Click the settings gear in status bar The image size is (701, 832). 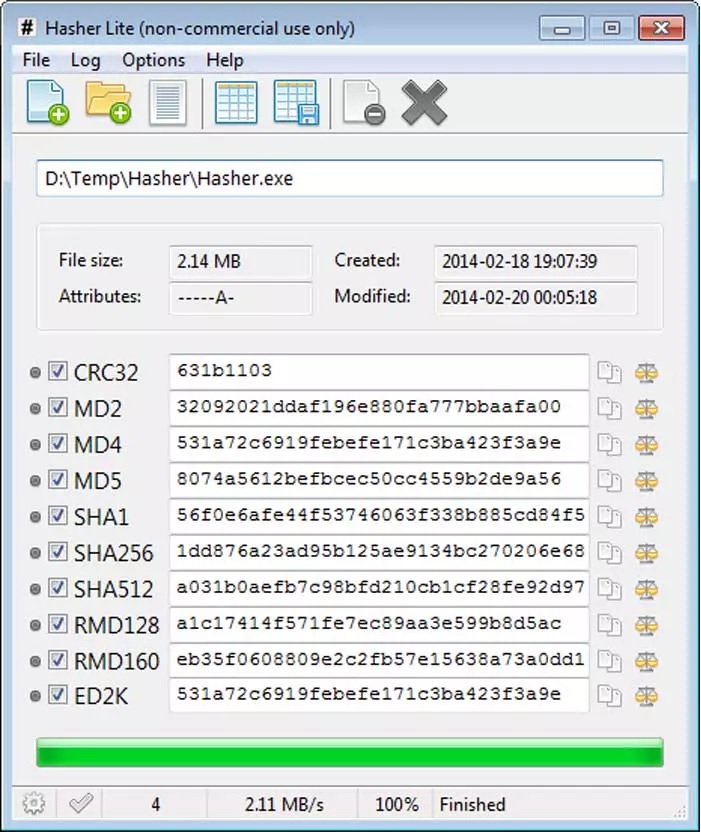[34, 804]
